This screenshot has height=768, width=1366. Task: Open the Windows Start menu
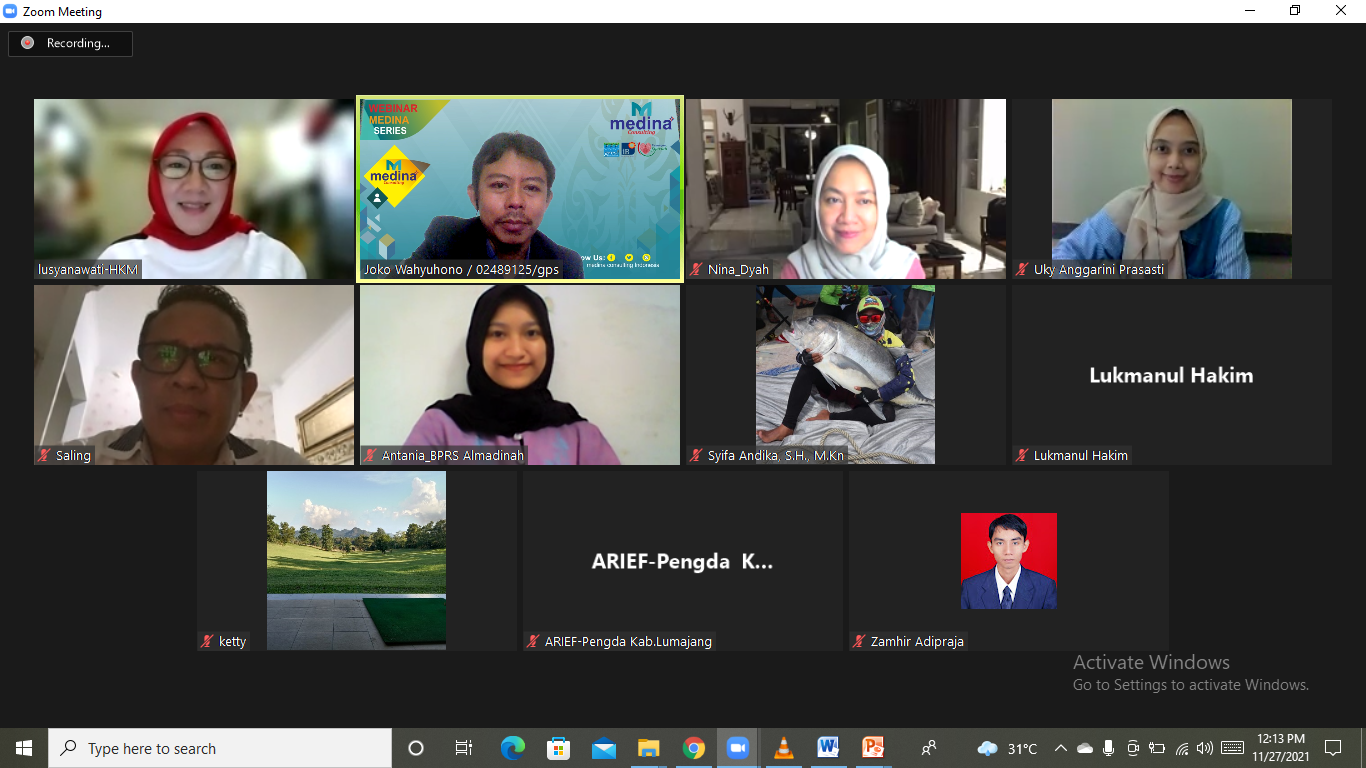pos(24,748)
